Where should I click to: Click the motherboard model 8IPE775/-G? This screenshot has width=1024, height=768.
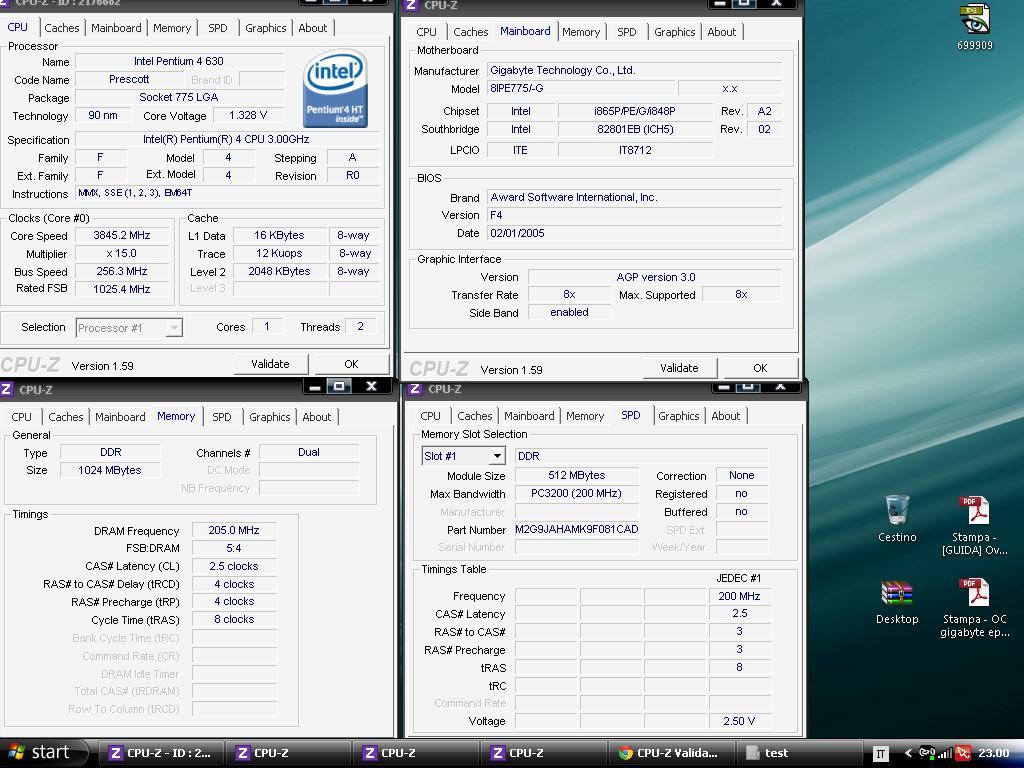click(x=580, y=88)
